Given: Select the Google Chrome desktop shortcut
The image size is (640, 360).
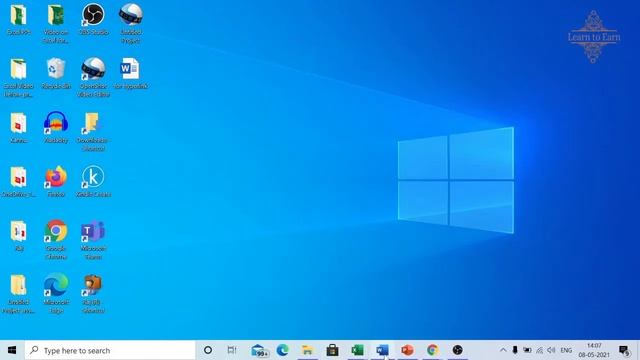Looking at the screenshot, I should [x=56, y=239].
